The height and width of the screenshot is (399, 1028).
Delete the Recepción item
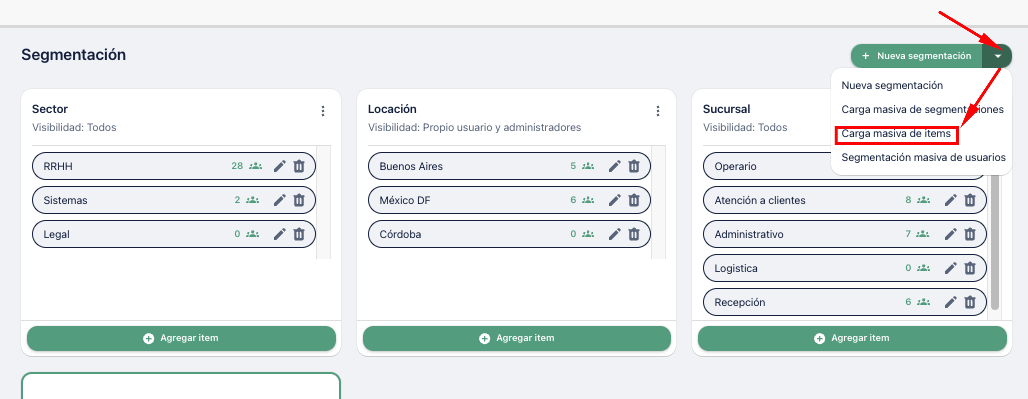(x=970, y=302)
